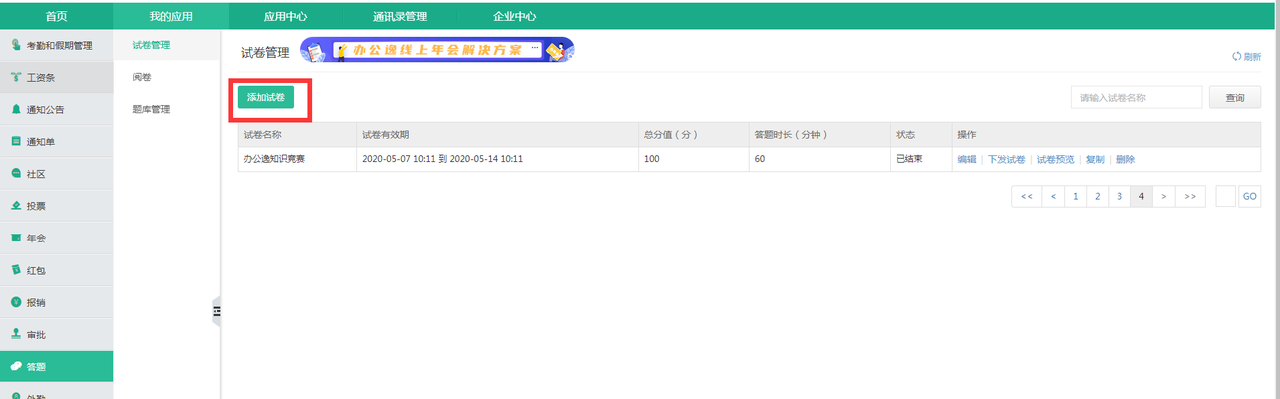Viewport: 1280px width, 399px height.
Task: Click the page number input before GO
Action: tap(1225, 196)
